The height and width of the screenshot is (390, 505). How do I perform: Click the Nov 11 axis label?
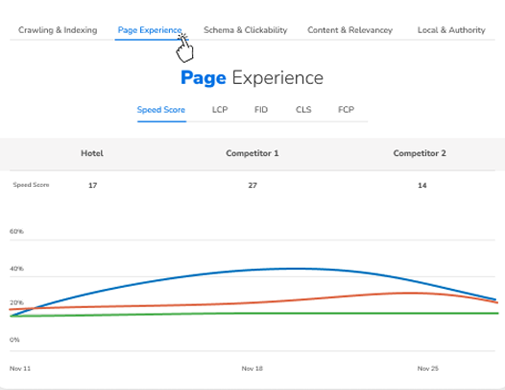pos(20,368)
